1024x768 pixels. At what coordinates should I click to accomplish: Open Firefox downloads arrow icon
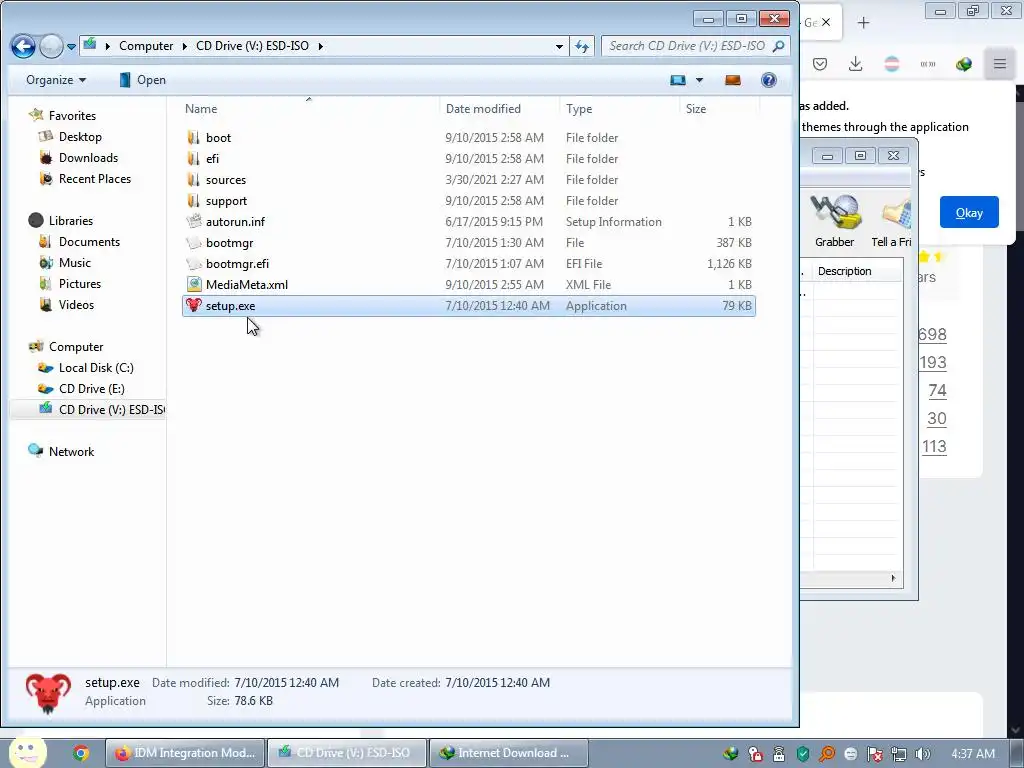click(x=856, y=64)
